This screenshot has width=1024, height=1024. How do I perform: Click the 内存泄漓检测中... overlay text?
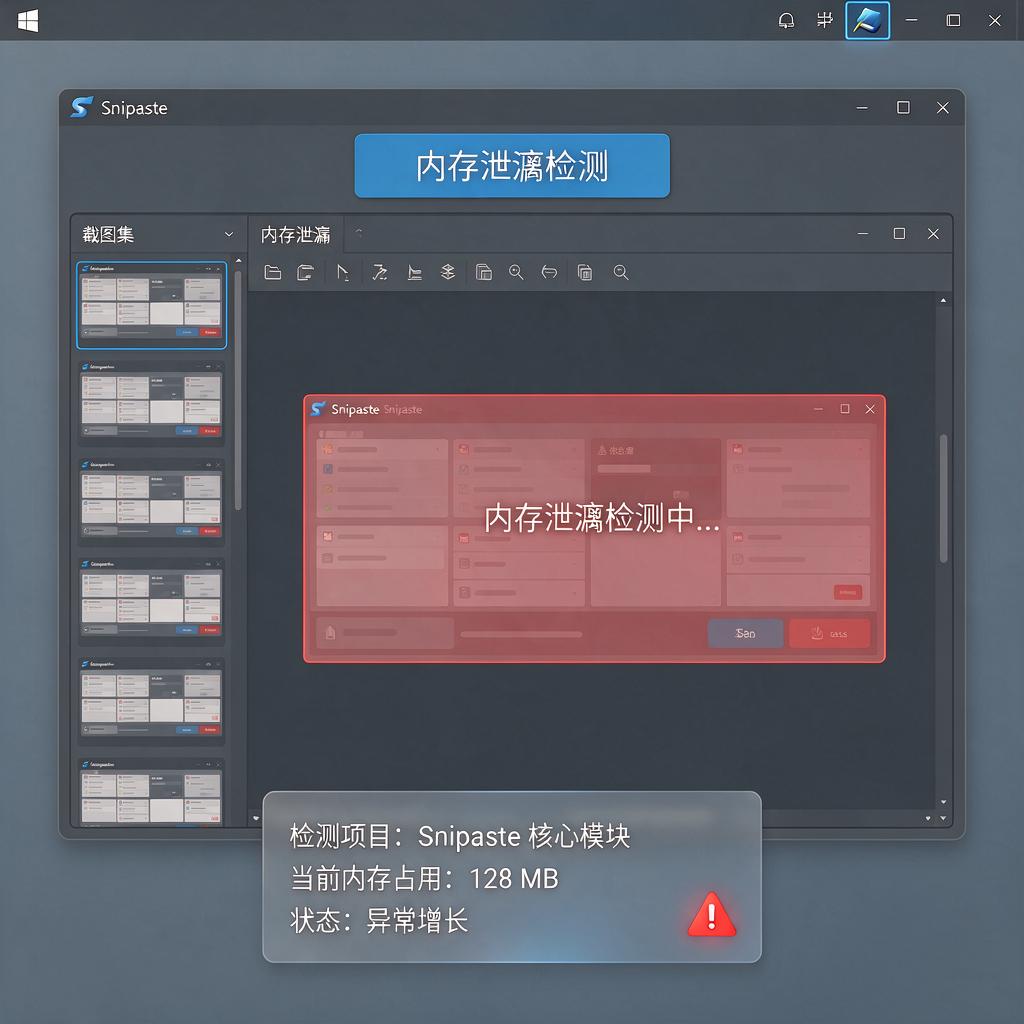point(601,517)
